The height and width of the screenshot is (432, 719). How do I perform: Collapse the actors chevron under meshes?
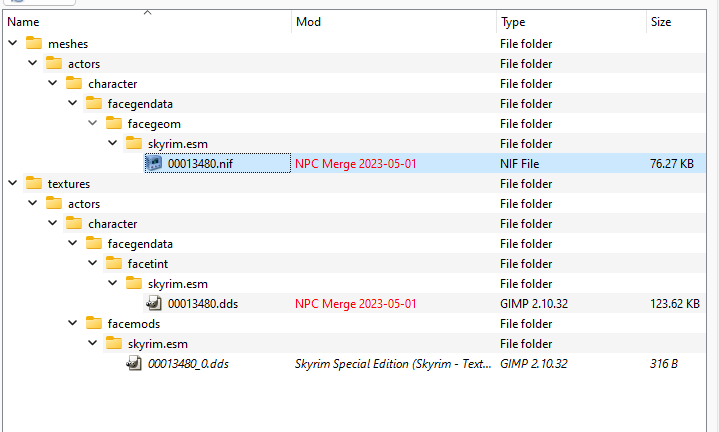tap(33, 63)
